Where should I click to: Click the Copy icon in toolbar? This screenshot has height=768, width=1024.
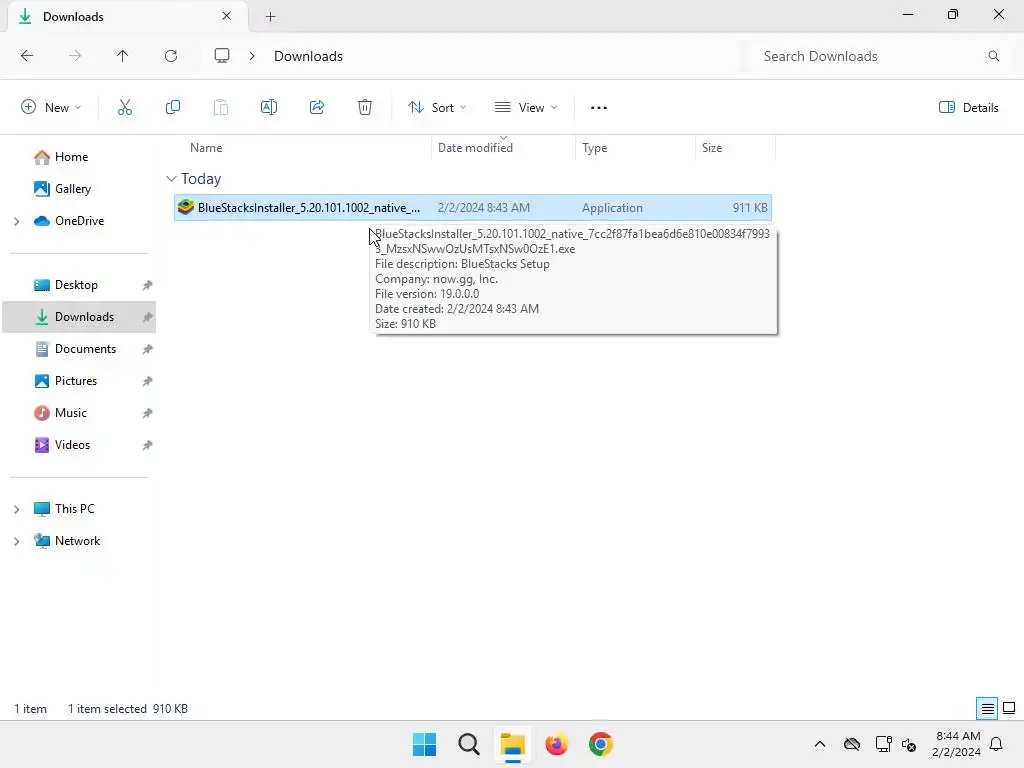172,108
